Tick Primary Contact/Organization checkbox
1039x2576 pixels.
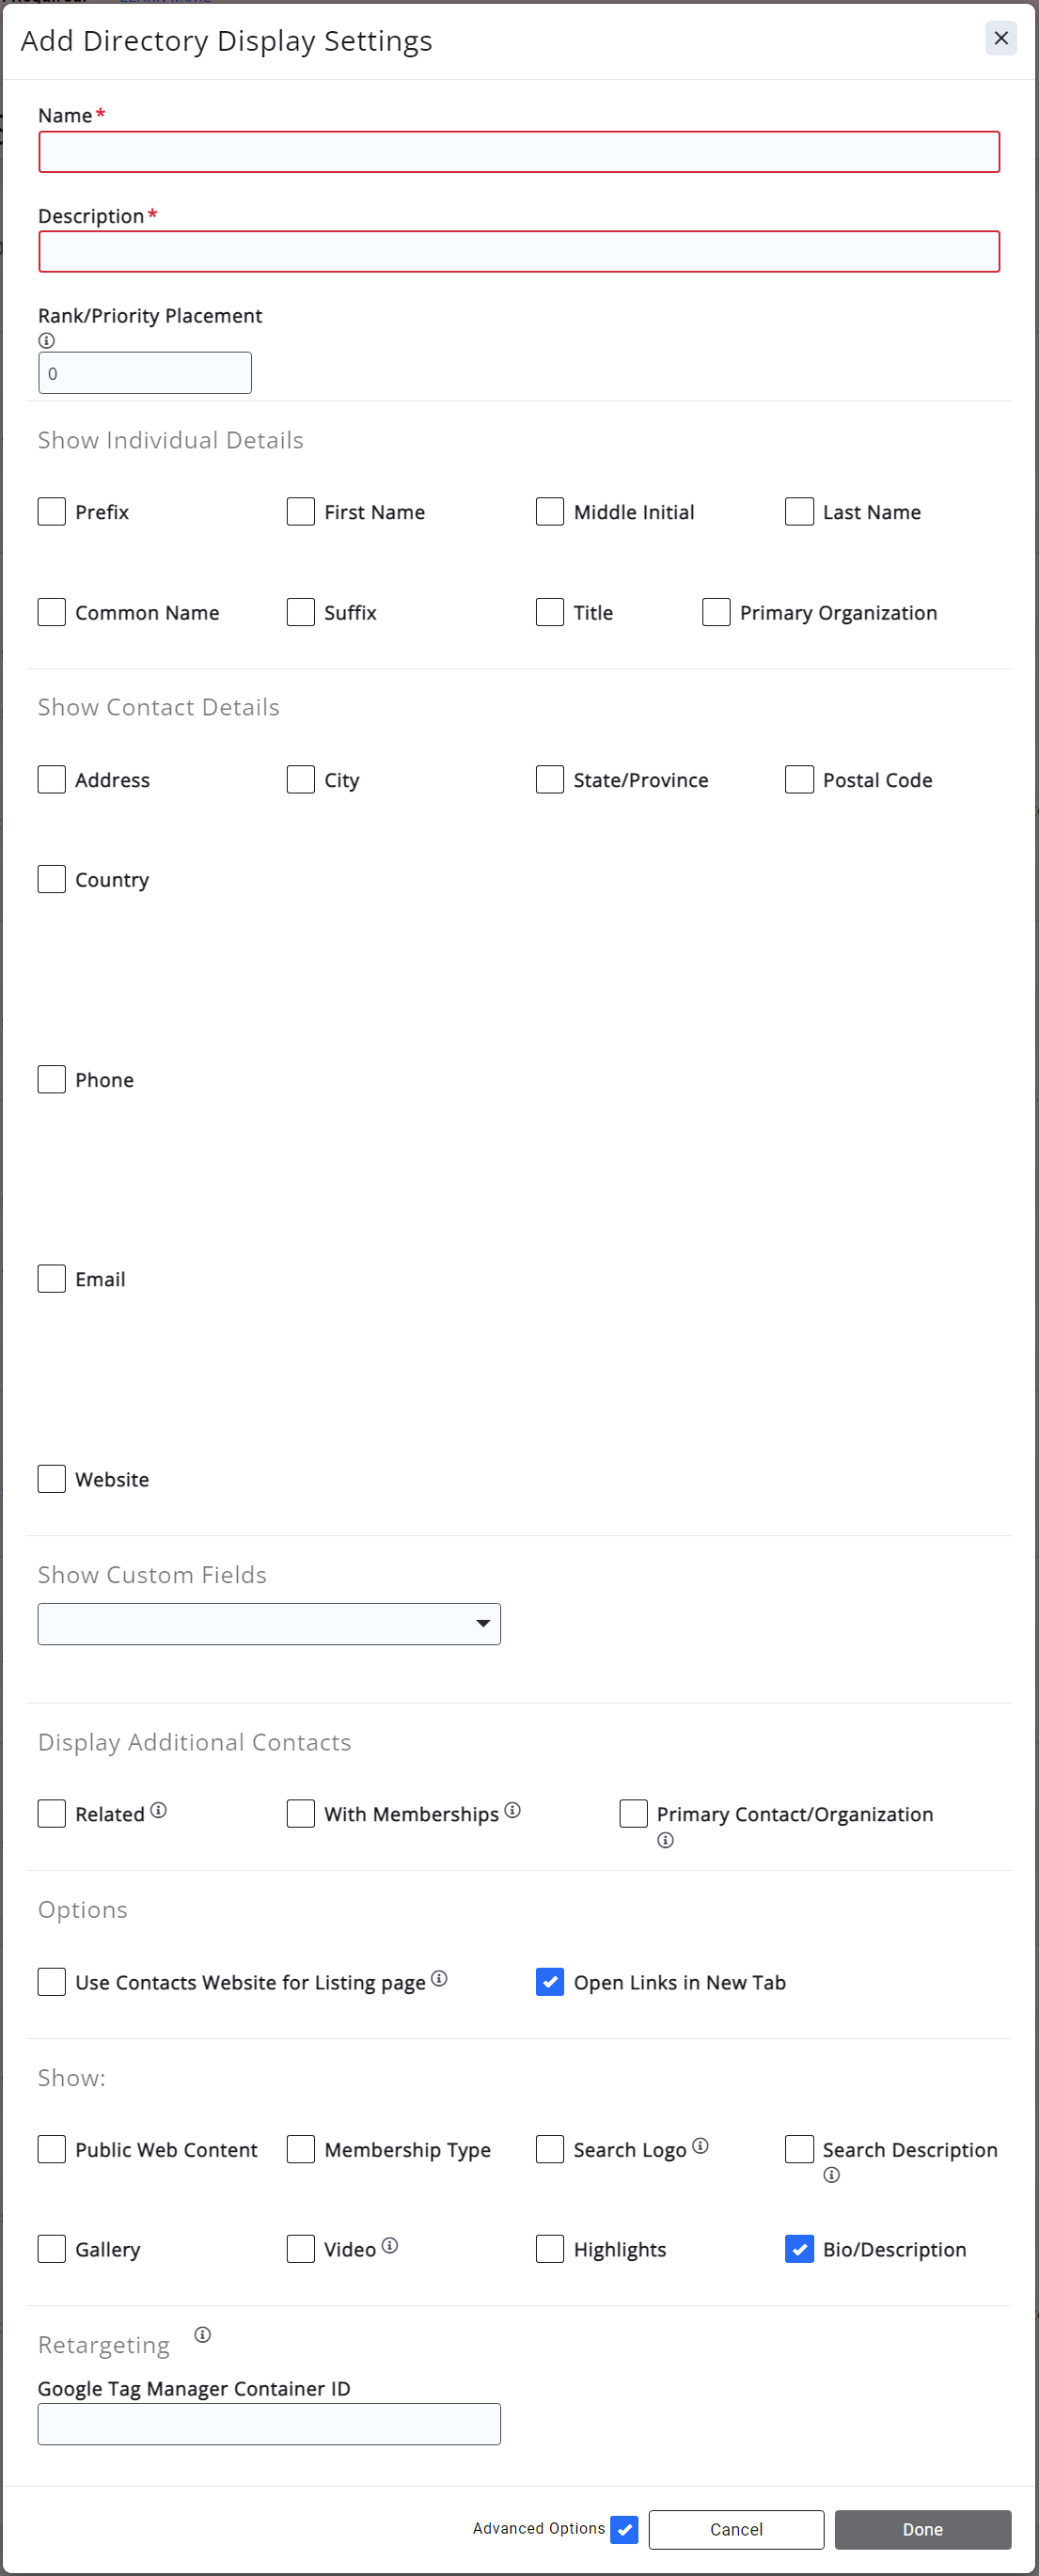coord(634,1813)
